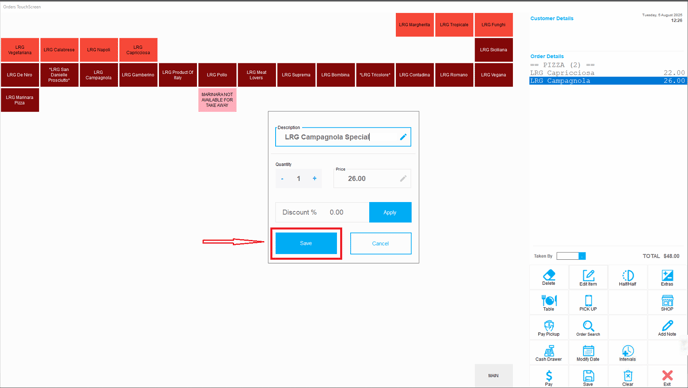Click the Pay dollar icon
The height and width of the screenshot is (388, 688).
pos(548,377)
